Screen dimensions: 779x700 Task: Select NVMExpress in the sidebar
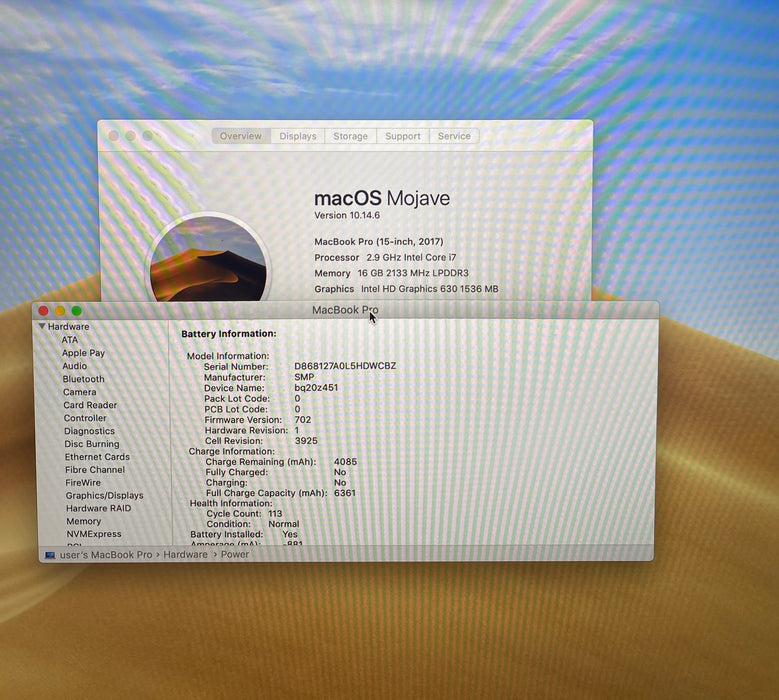[x=94, y=534]
